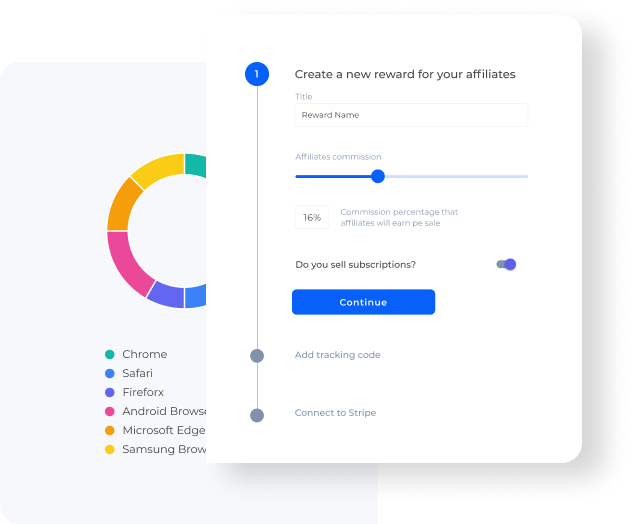The image size is (634, 524).
Task: Open the Connect to Stripe step
Action: [x=335, y=413]
